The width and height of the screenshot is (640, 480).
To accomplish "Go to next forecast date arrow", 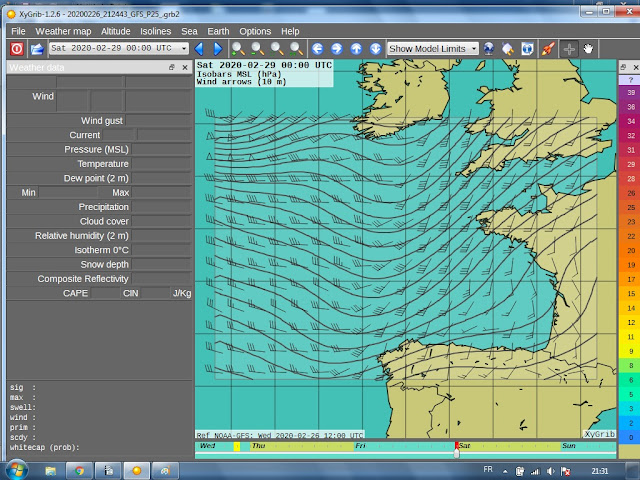I will [217, 48].
